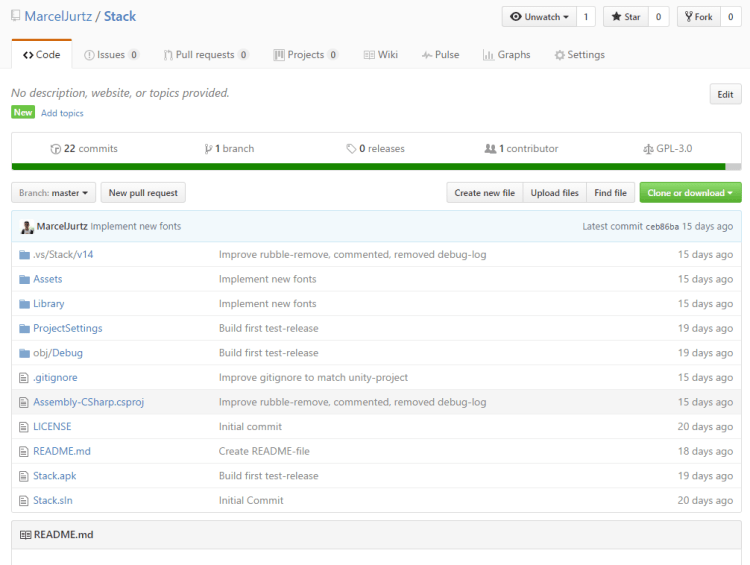
Task: Click the commits history clock icon
Action: coord(55,149)
